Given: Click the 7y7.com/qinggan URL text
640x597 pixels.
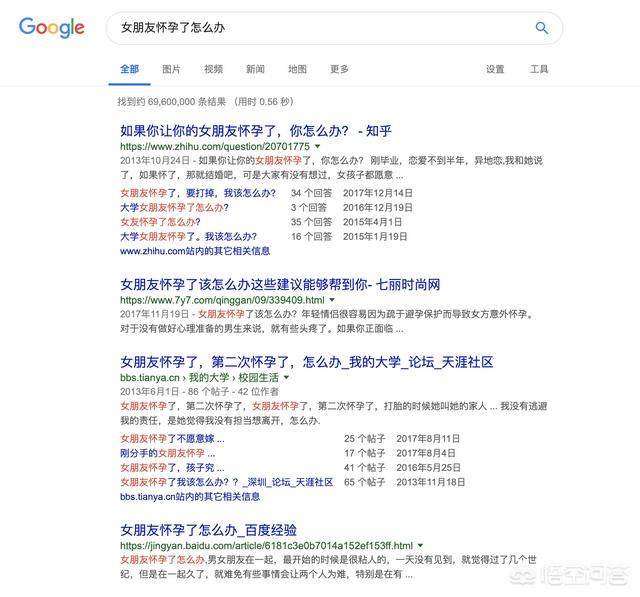Looking at the screenshot, I should coord(222,300).
